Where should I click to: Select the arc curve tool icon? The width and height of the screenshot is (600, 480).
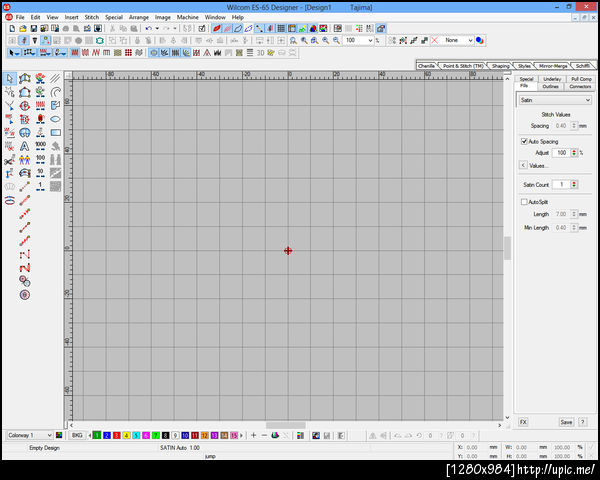click(55, 92)
